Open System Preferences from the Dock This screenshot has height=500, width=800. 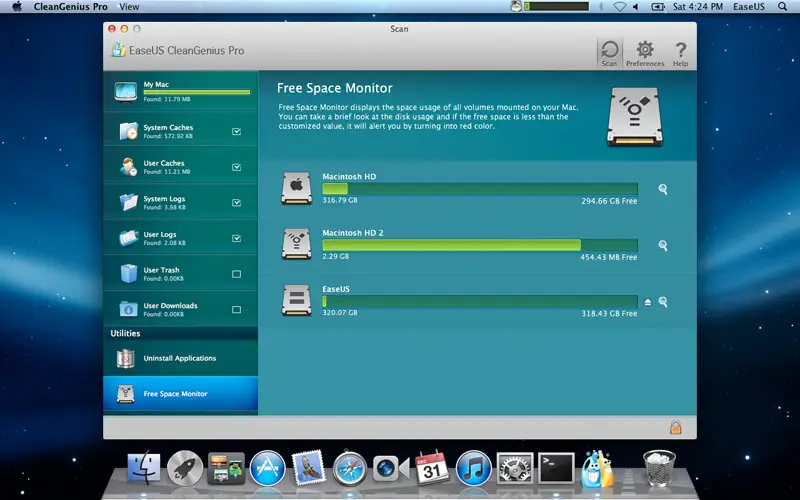pyautogui.click(x=515, y=468)
